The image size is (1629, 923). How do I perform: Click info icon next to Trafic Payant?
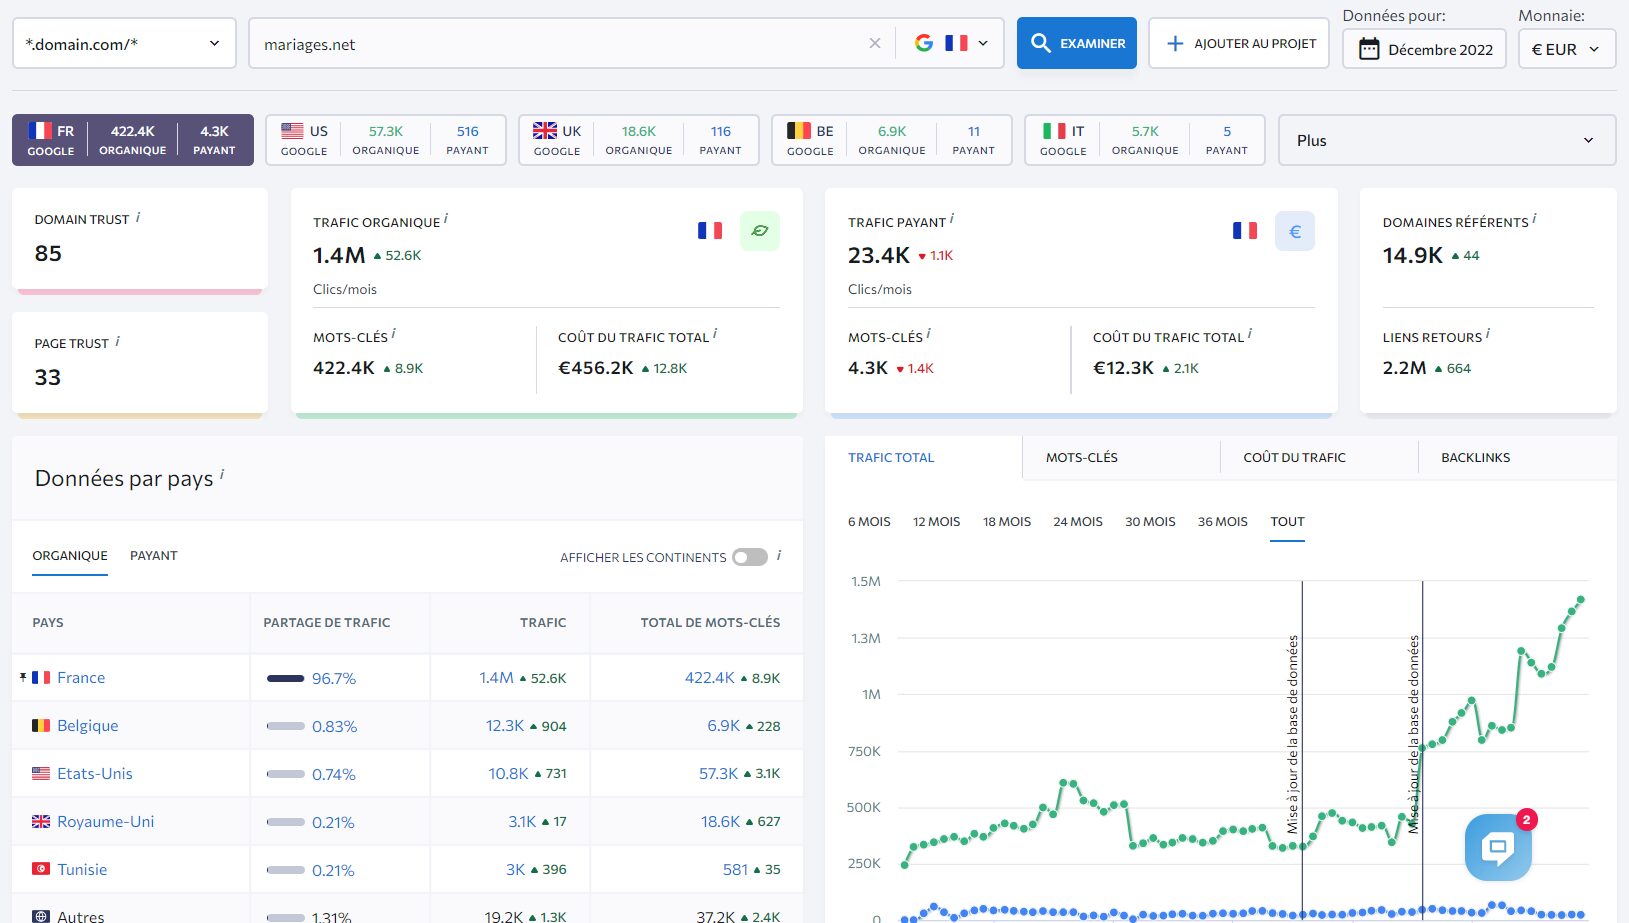point(952,219)
